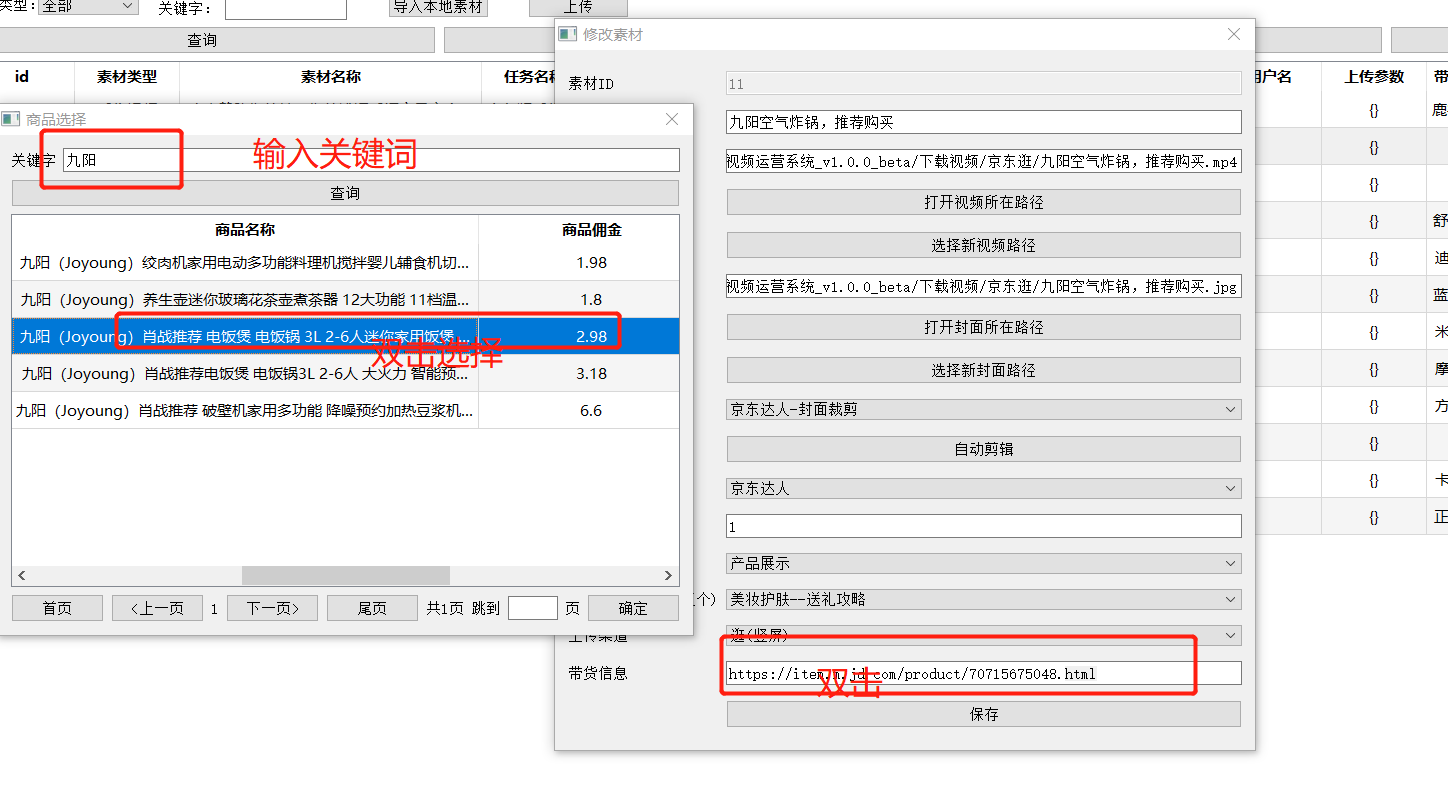
Task: Go to 上一页 in product pagination
Action: point(157,608)
